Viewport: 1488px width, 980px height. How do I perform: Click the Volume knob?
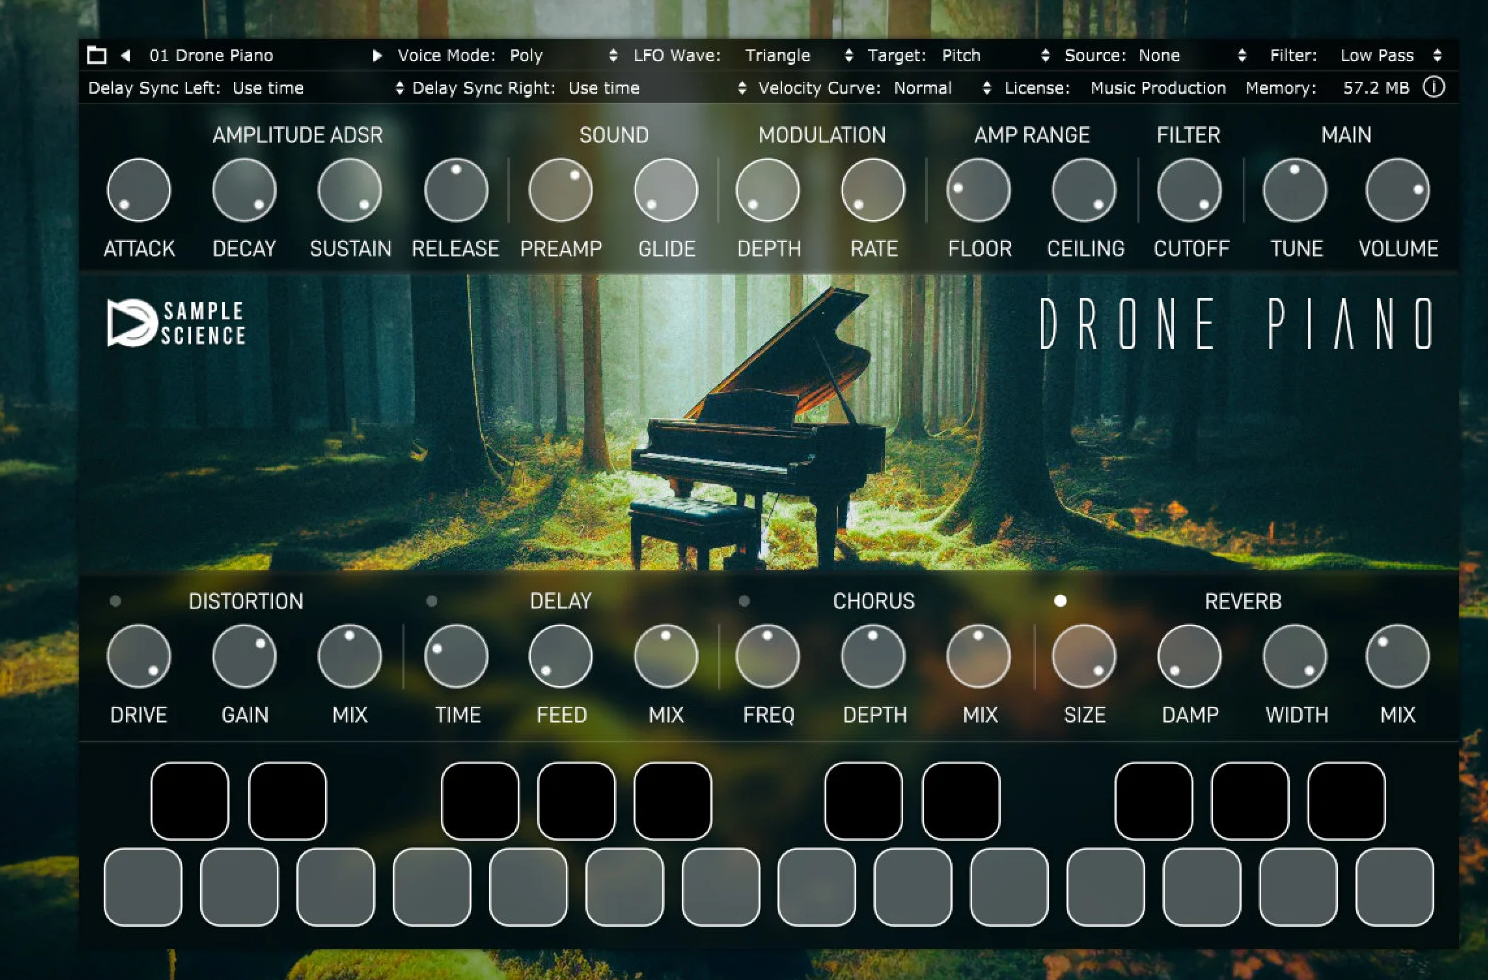coord(1397,190)
